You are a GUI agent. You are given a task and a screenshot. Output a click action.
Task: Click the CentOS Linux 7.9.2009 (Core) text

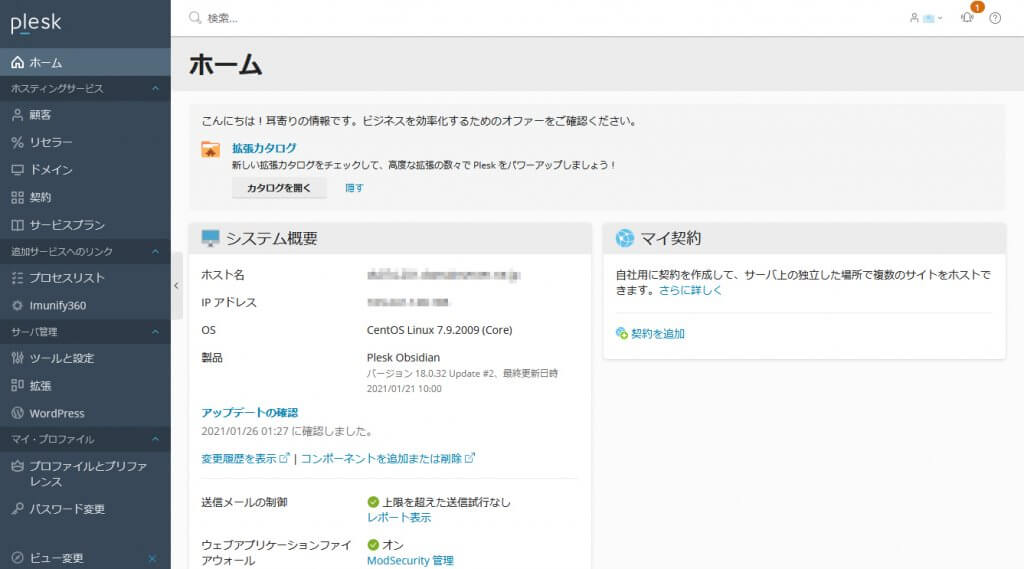coord(440,330)
